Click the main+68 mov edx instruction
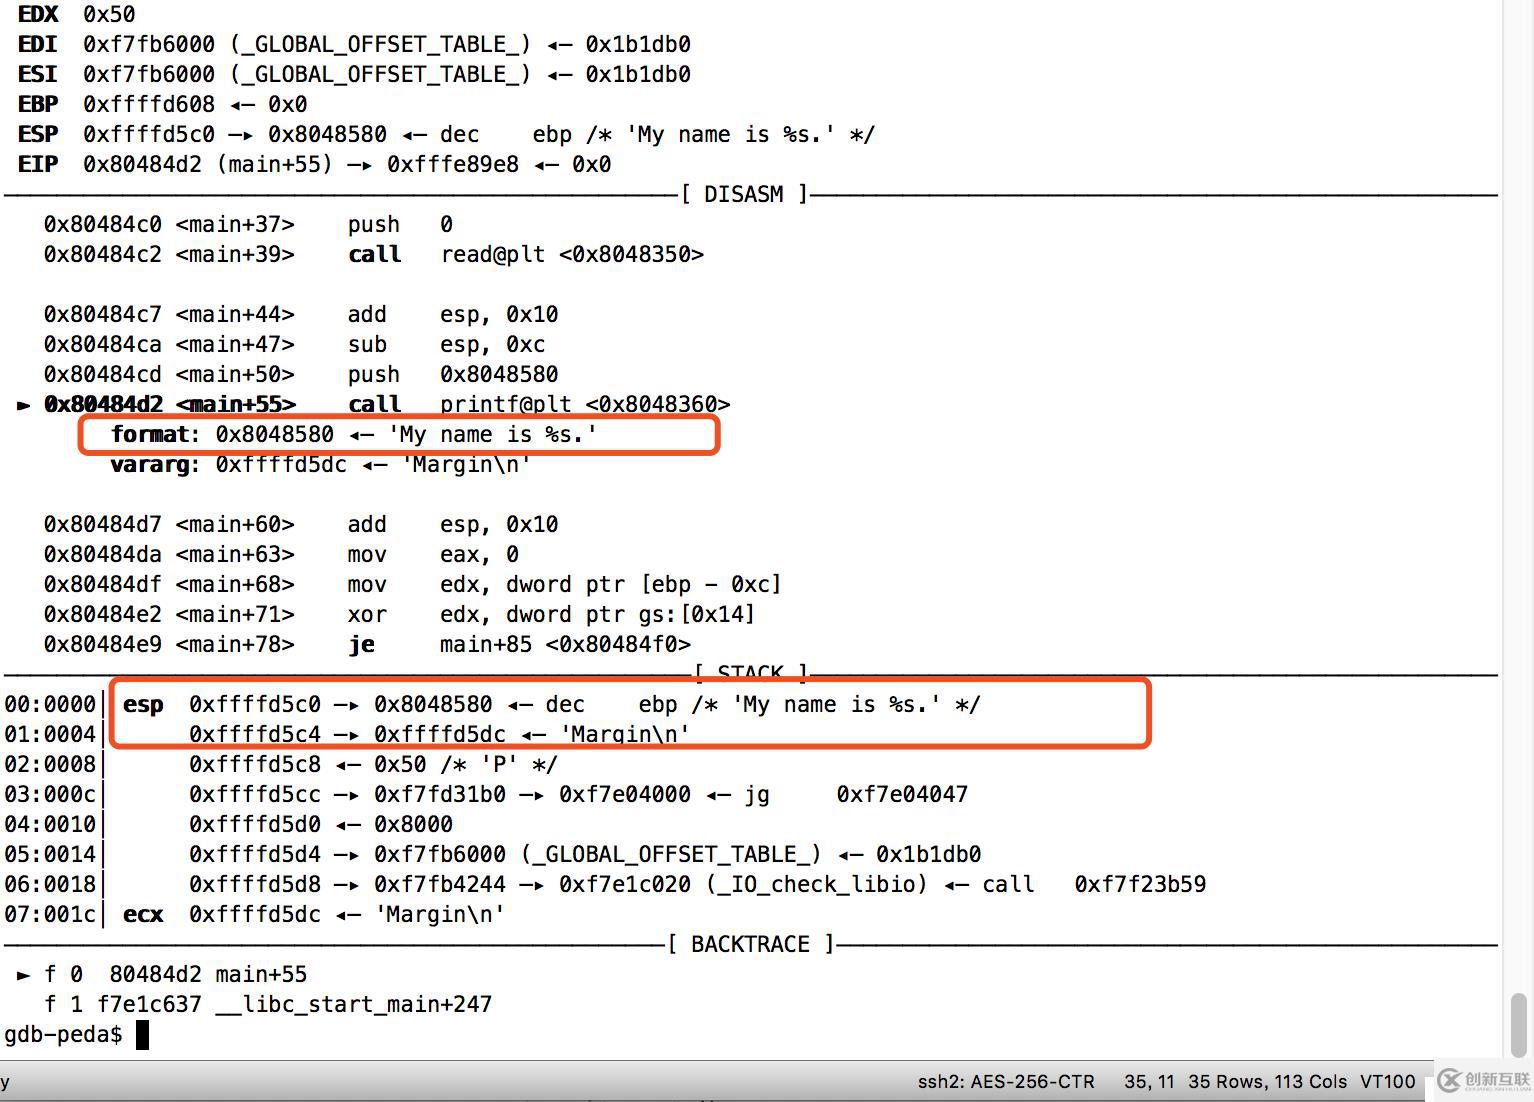 412,584
